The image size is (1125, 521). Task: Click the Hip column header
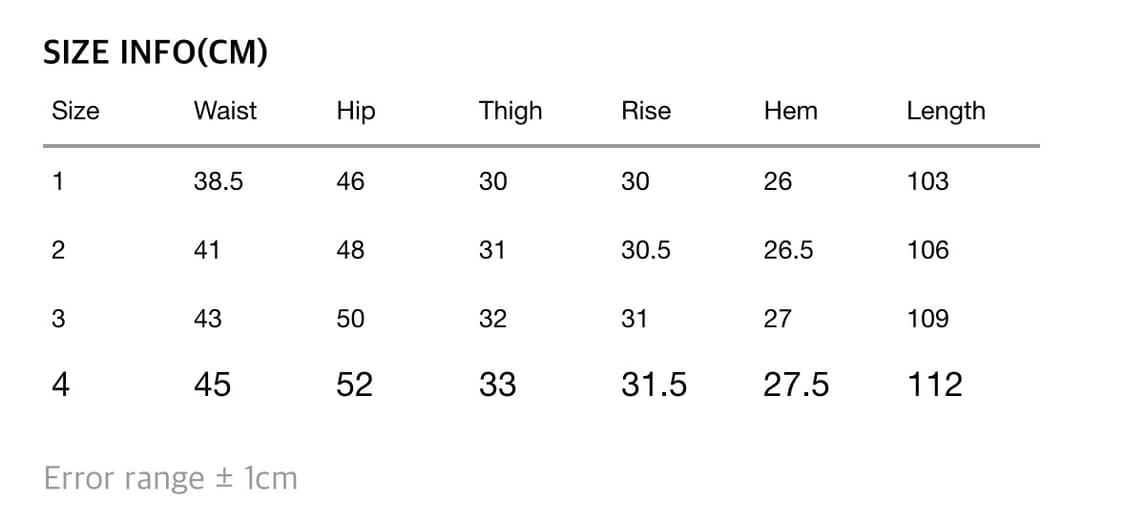[x=356, y=111]
